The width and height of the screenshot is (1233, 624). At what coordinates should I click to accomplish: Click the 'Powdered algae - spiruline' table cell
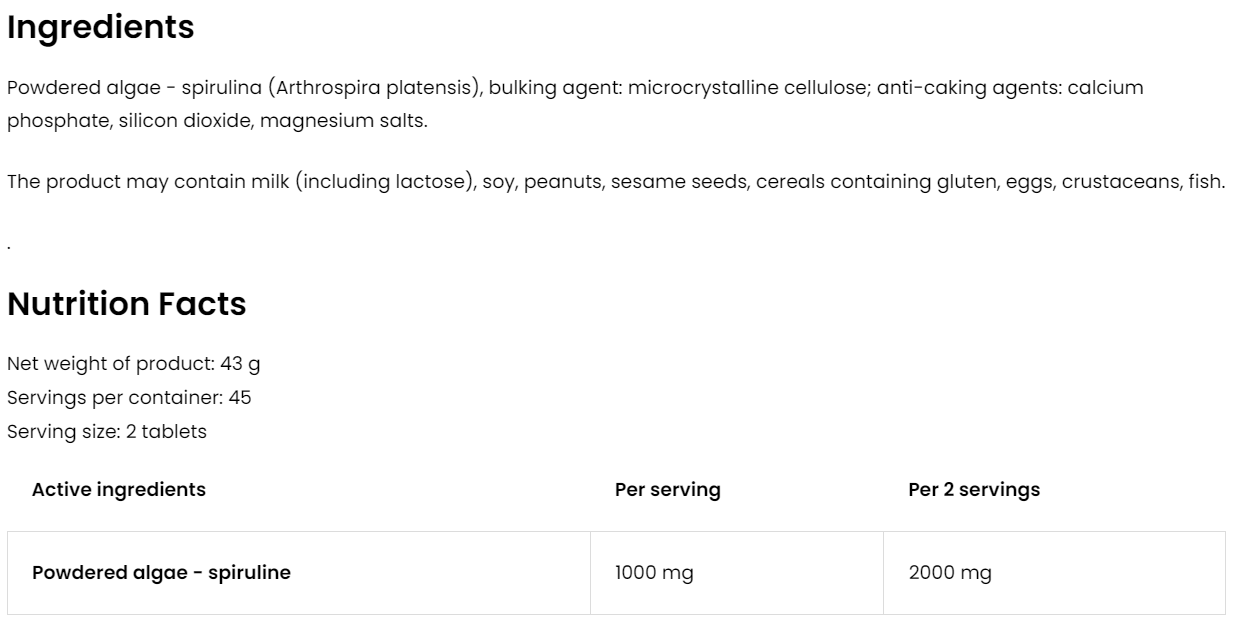161,573
